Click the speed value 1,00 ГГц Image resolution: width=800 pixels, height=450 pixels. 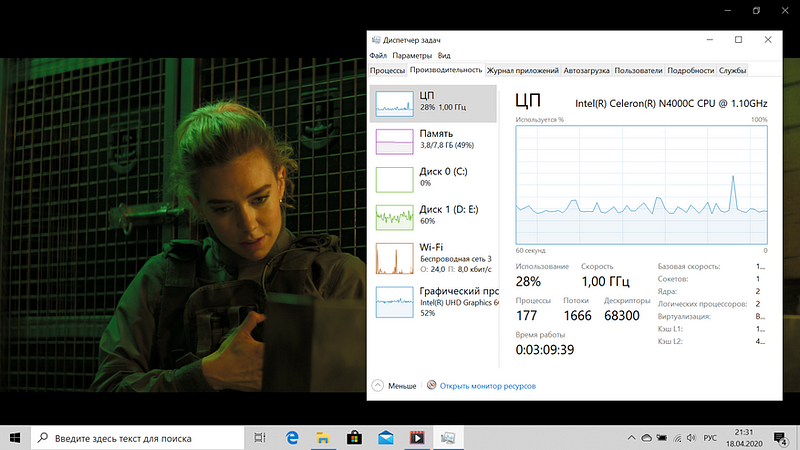coord(606,281)
